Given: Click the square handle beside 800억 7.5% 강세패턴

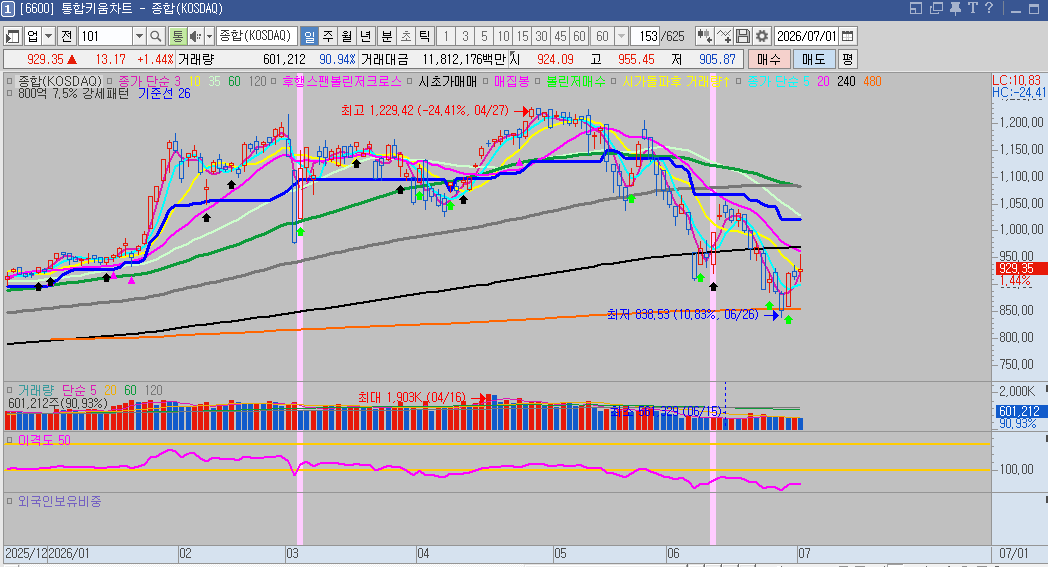Looking at the screenshot, I should pos(9,94).
